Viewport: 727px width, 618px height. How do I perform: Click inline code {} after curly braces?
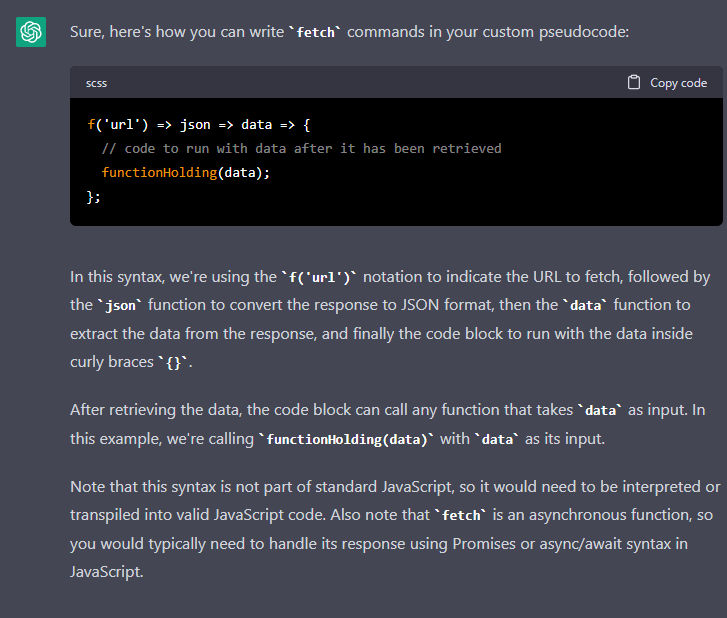pyautogui.click(x=173, y=363)
